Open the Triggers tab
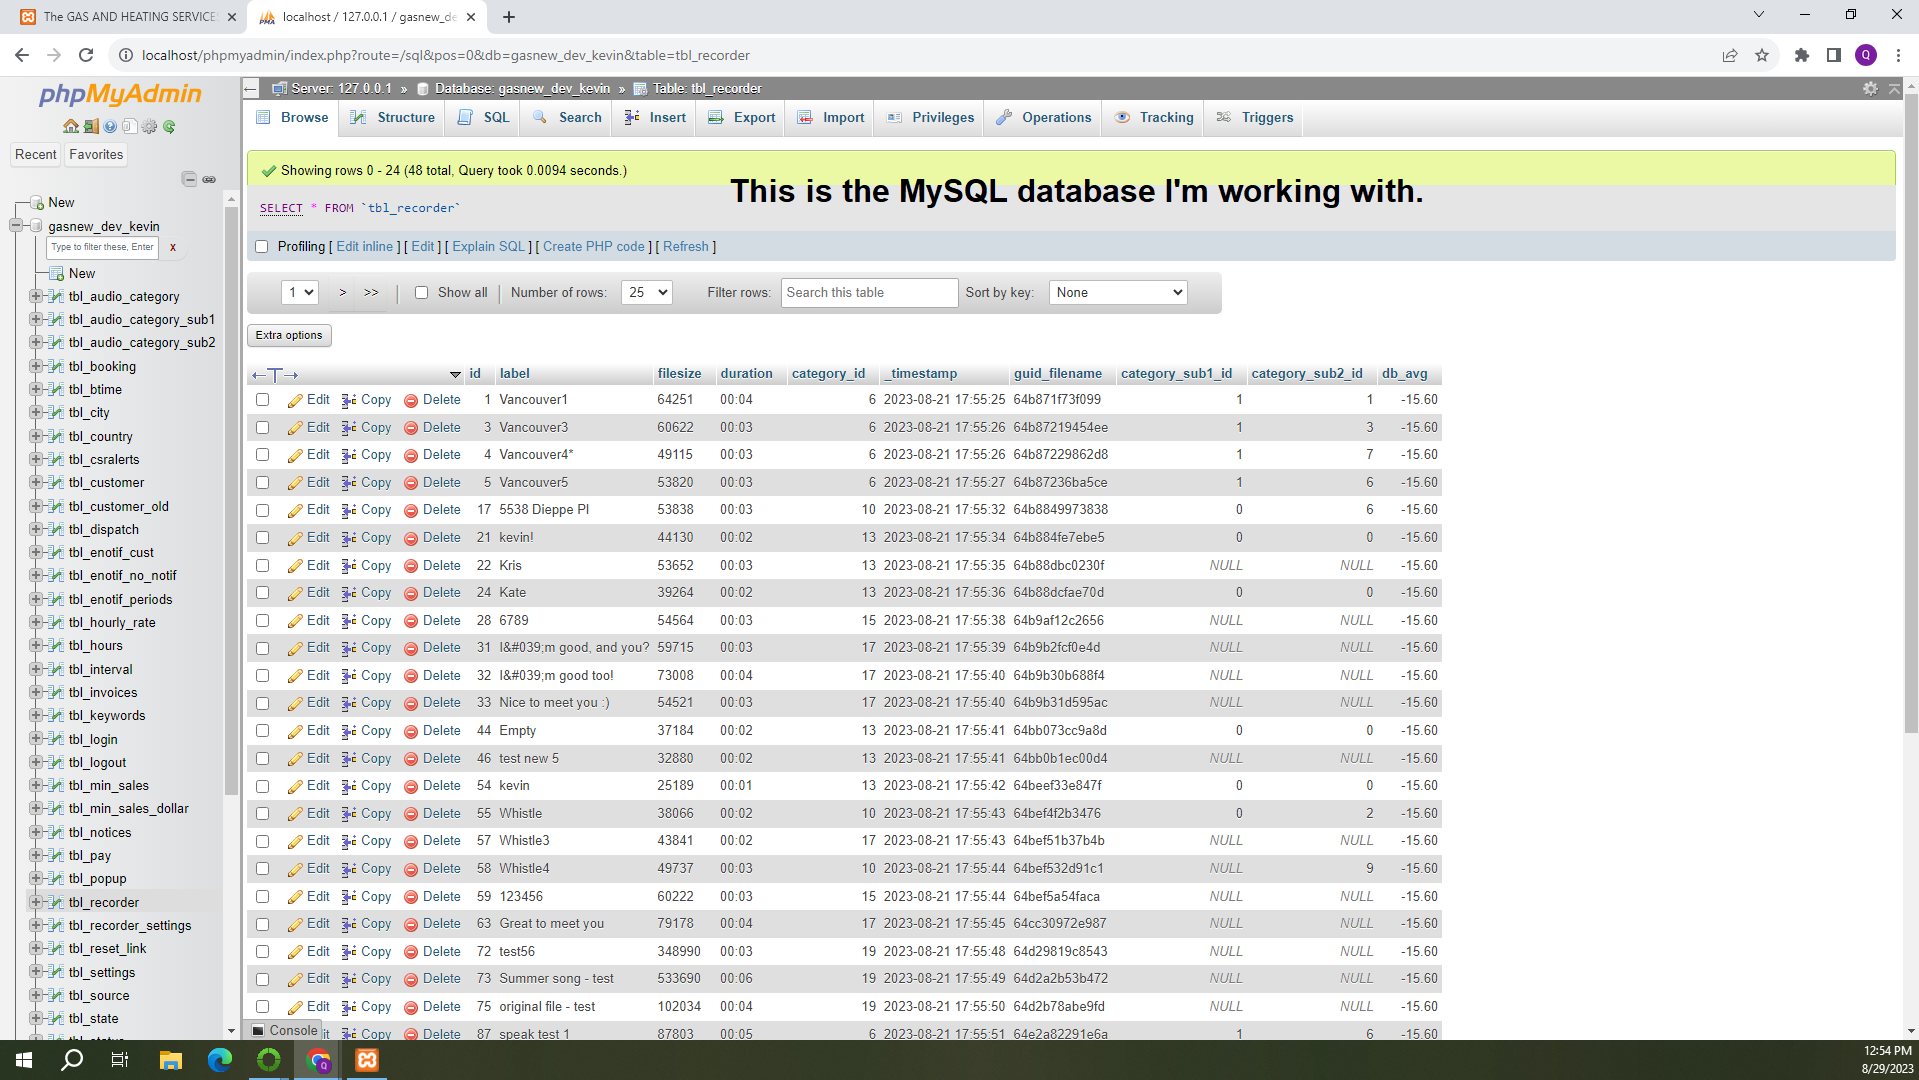1919x1080 pixels. tap(1255, 118)
